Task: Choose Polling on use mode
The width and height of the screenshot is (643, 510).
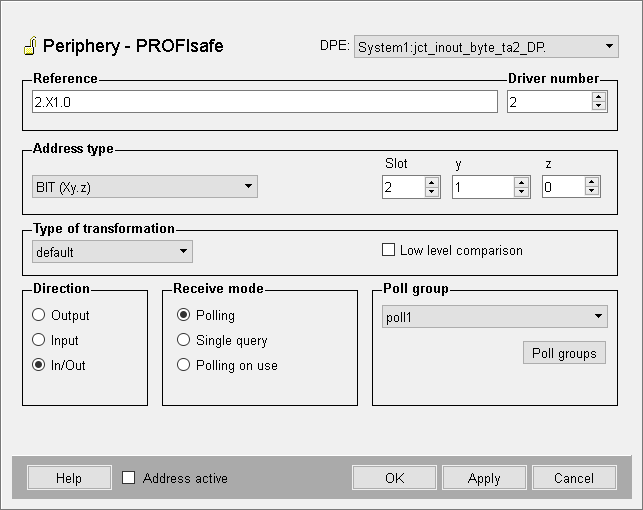Action: click(x=183, y=365)
